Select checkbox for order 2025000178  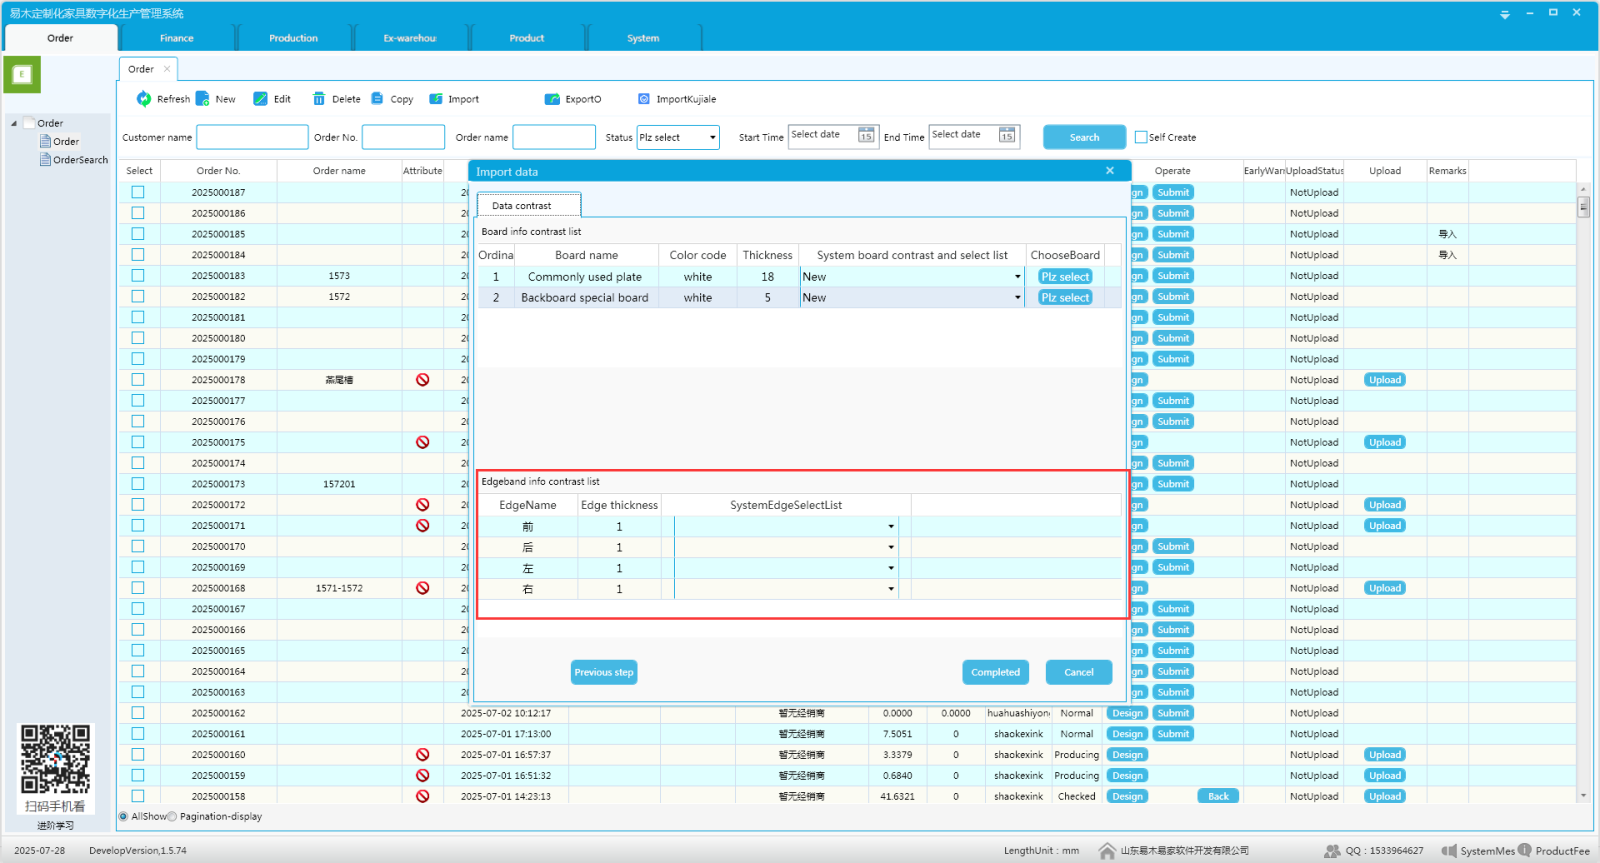coord(138,380)
